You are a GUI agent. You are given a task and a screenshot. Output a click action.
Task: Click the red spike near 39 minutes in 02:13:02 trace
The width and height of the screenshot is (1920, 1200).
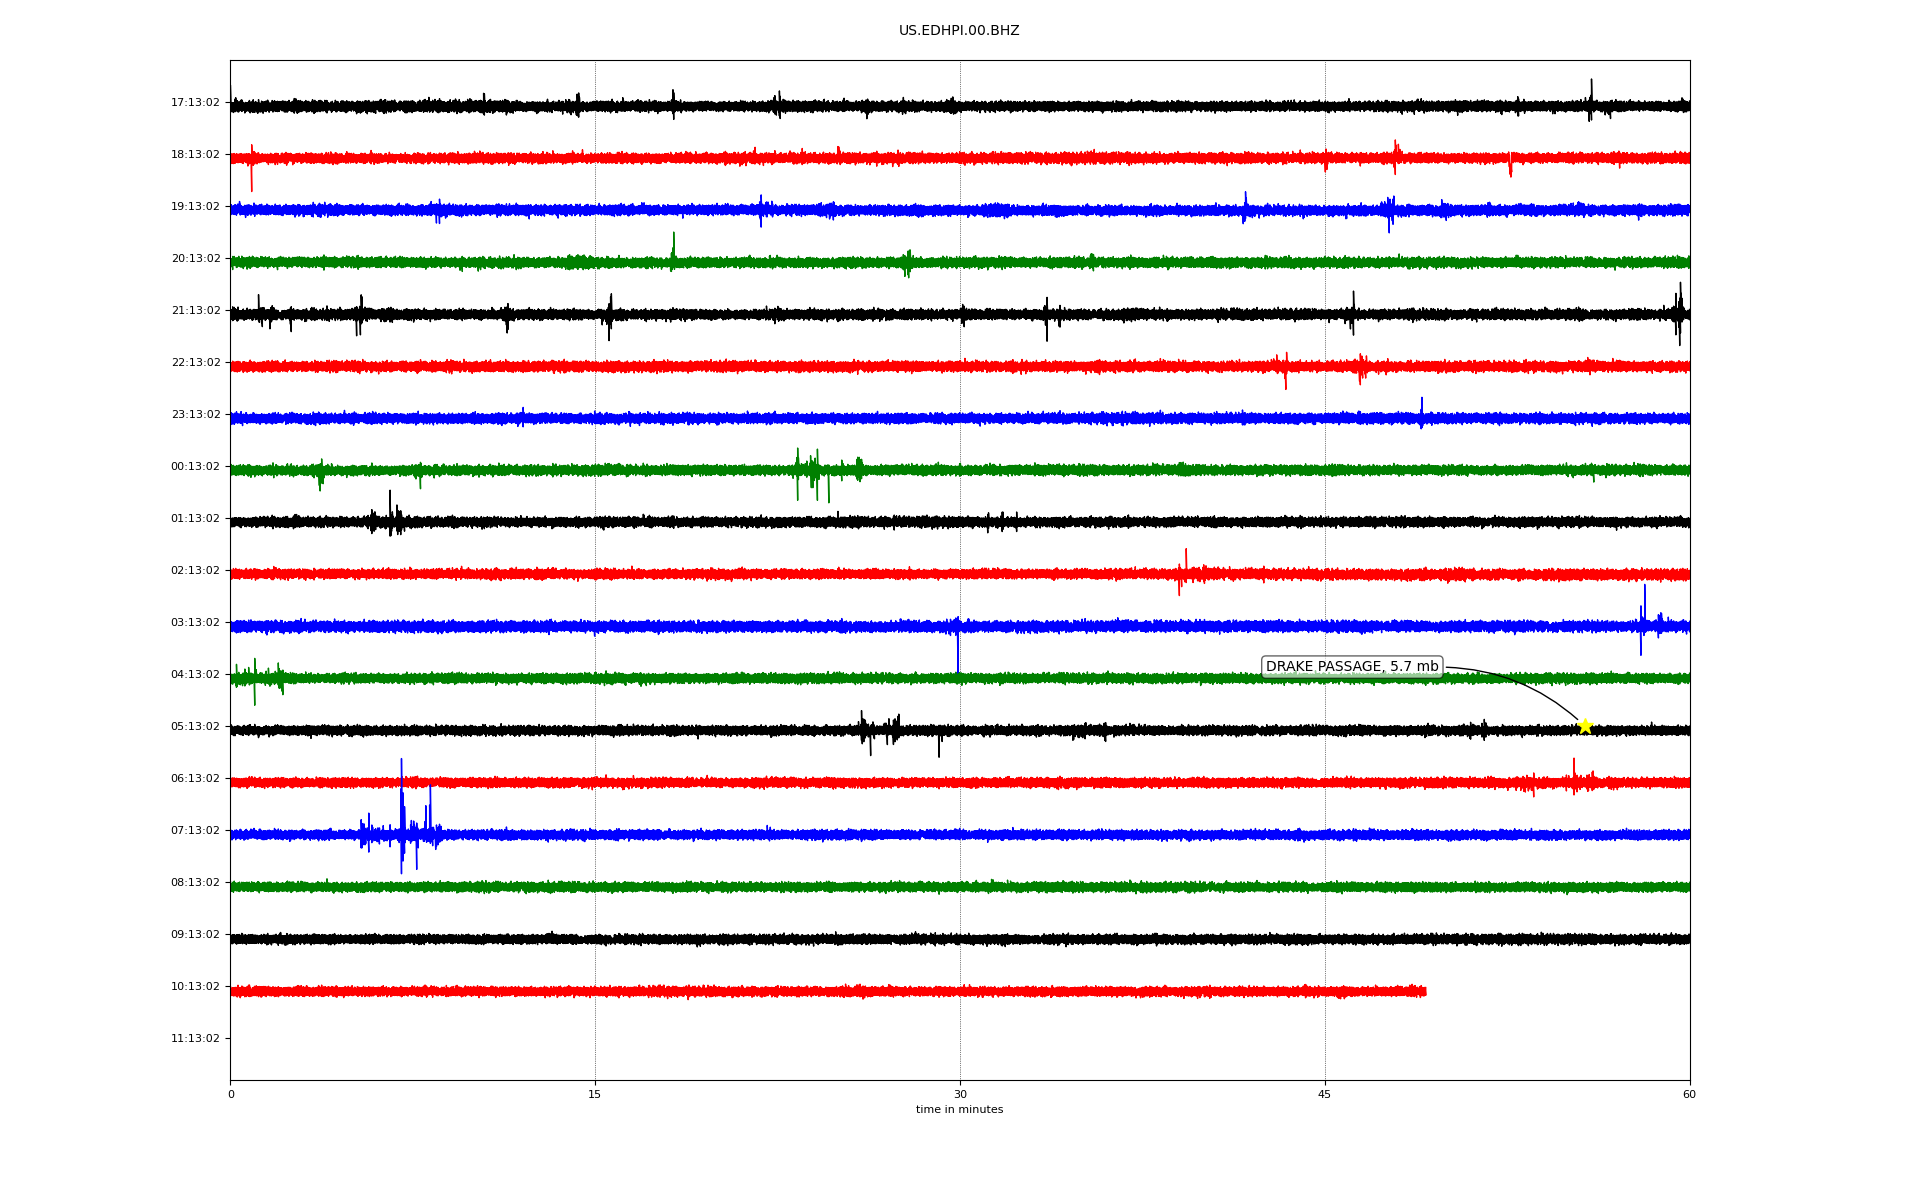pos(1185,572)
